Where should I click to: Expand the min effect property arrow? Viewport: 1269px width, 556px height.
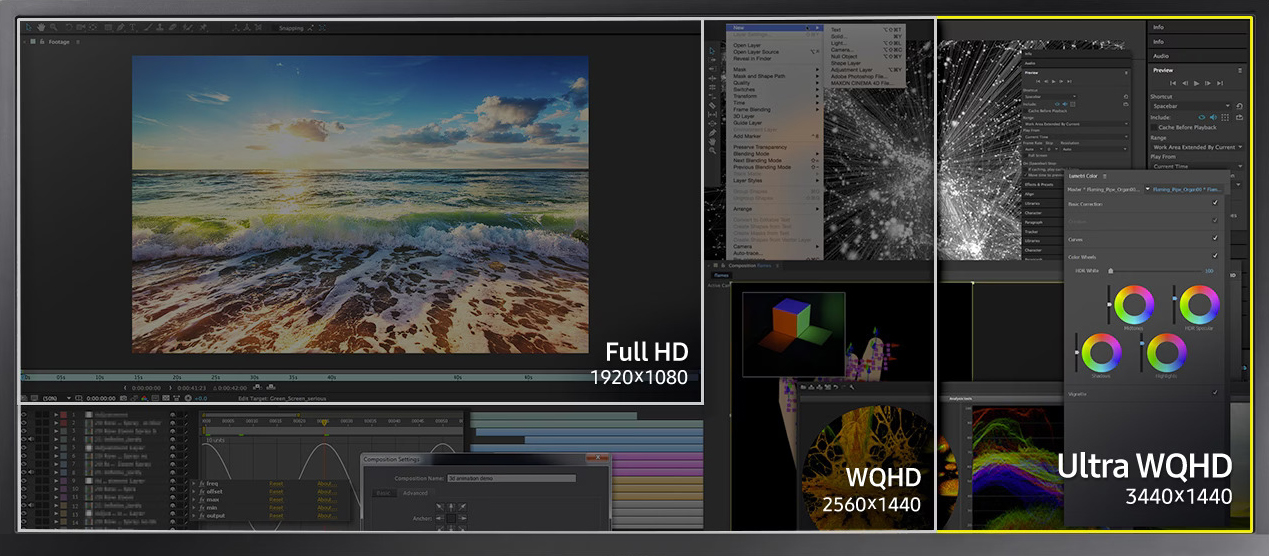click(194, 507)
